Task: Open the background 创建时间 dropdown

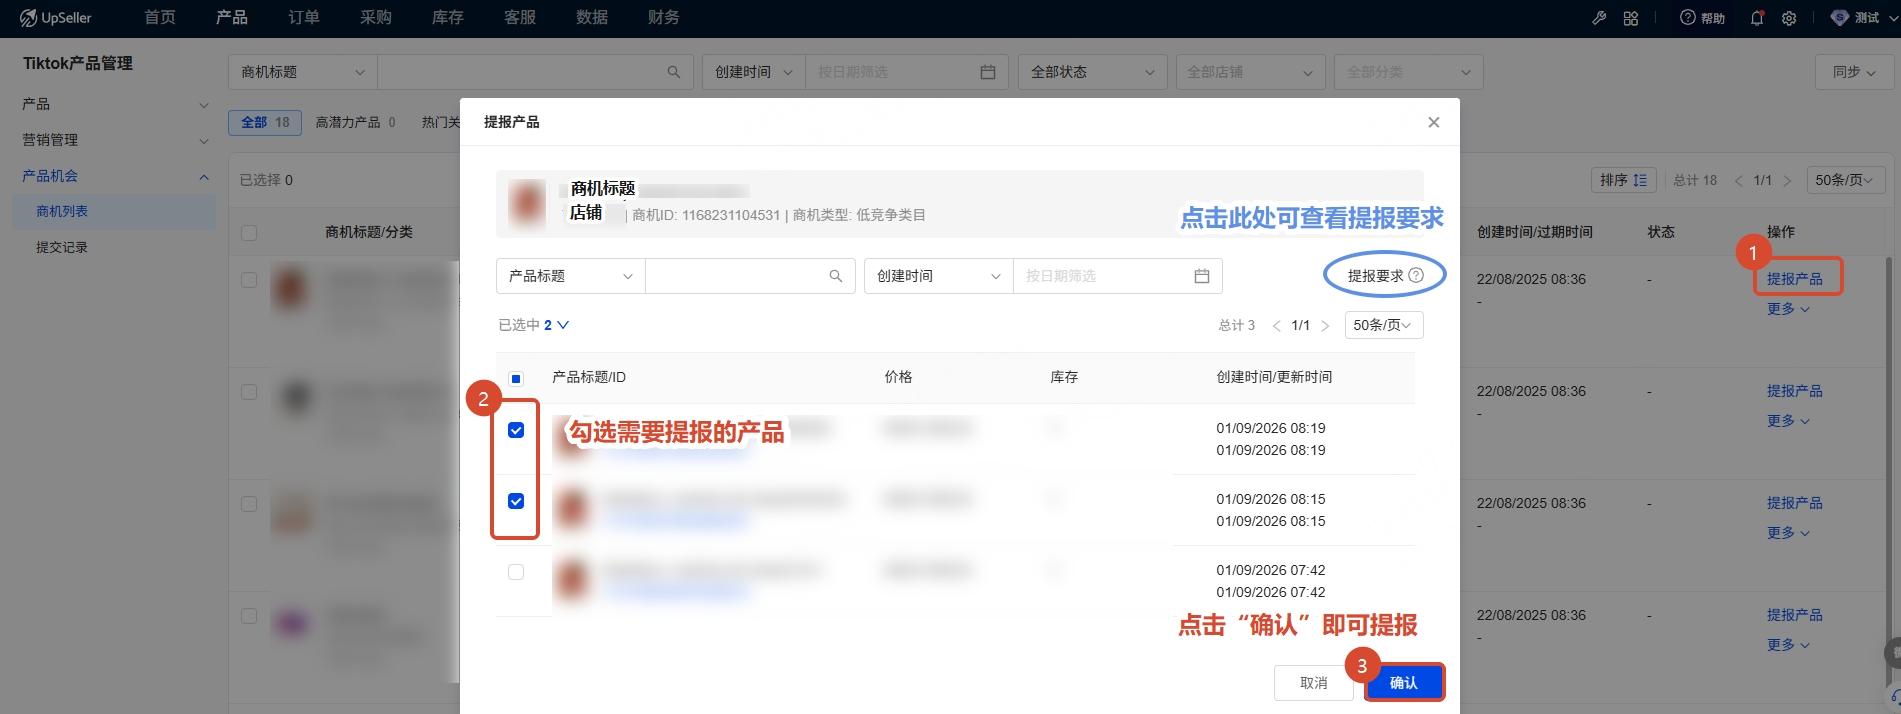Action: tap(754, 72)
